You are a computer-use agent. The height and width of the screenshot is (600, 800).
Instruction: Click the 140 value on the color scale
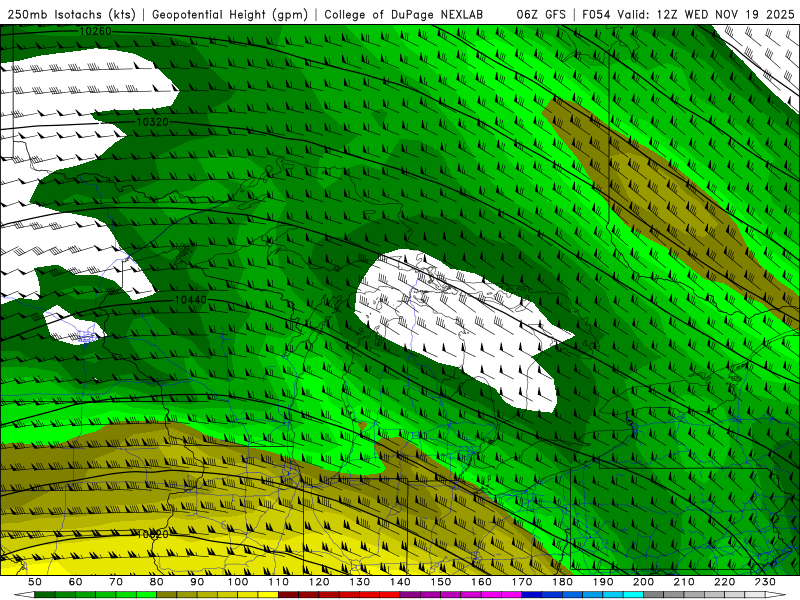tap(400, 582)
